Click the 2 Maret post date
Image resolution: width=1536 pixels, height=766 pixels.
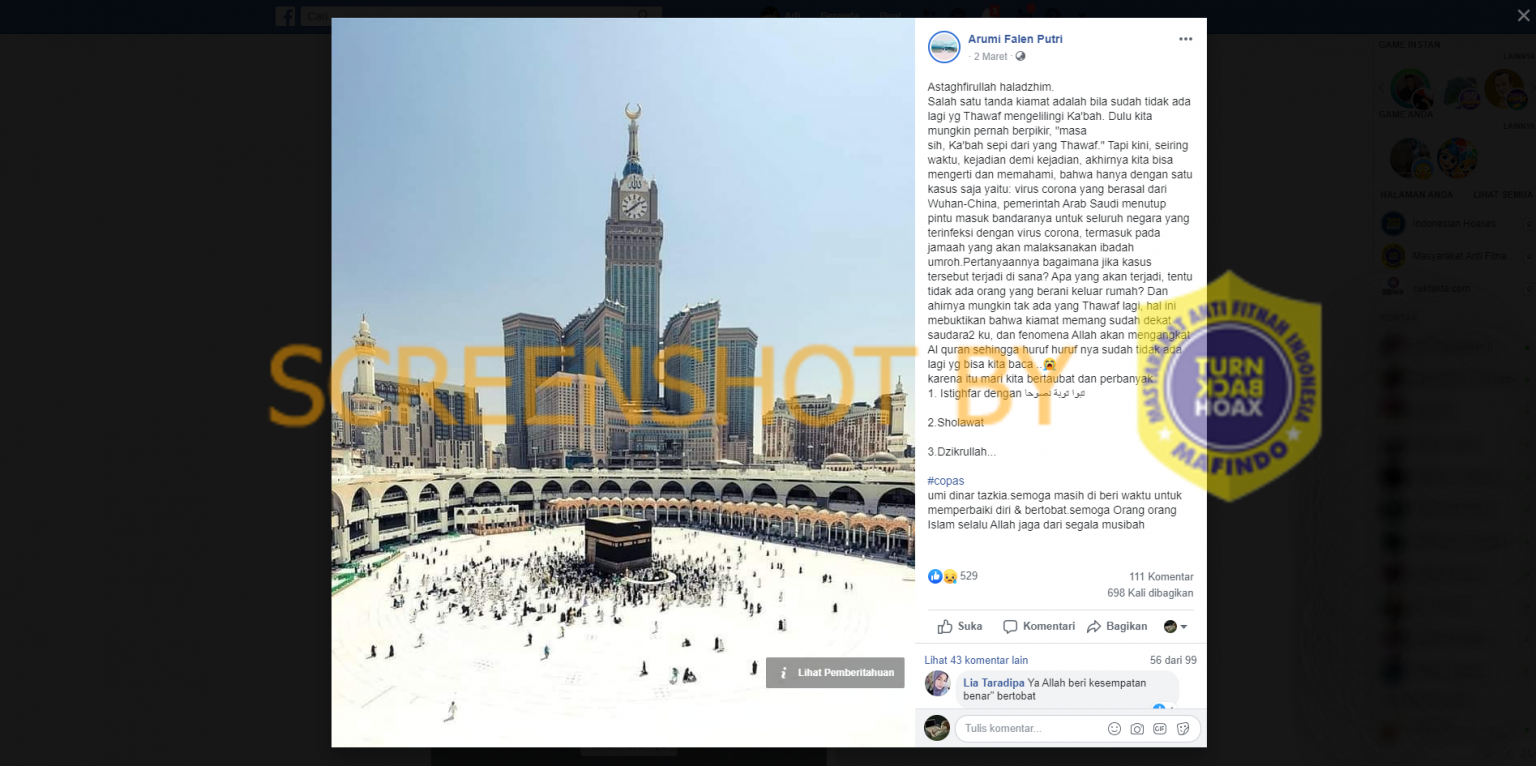991,57
